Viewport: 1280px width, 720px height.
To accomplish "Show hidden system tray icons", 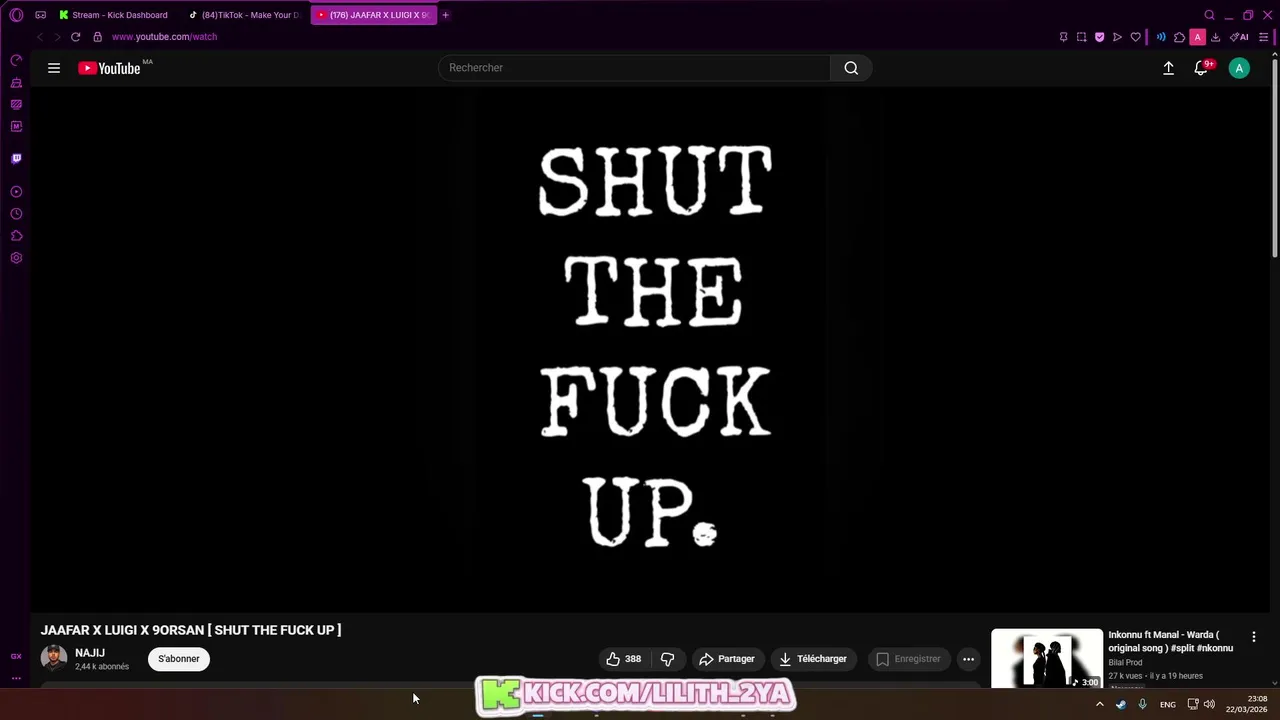I will (1100, 704).
